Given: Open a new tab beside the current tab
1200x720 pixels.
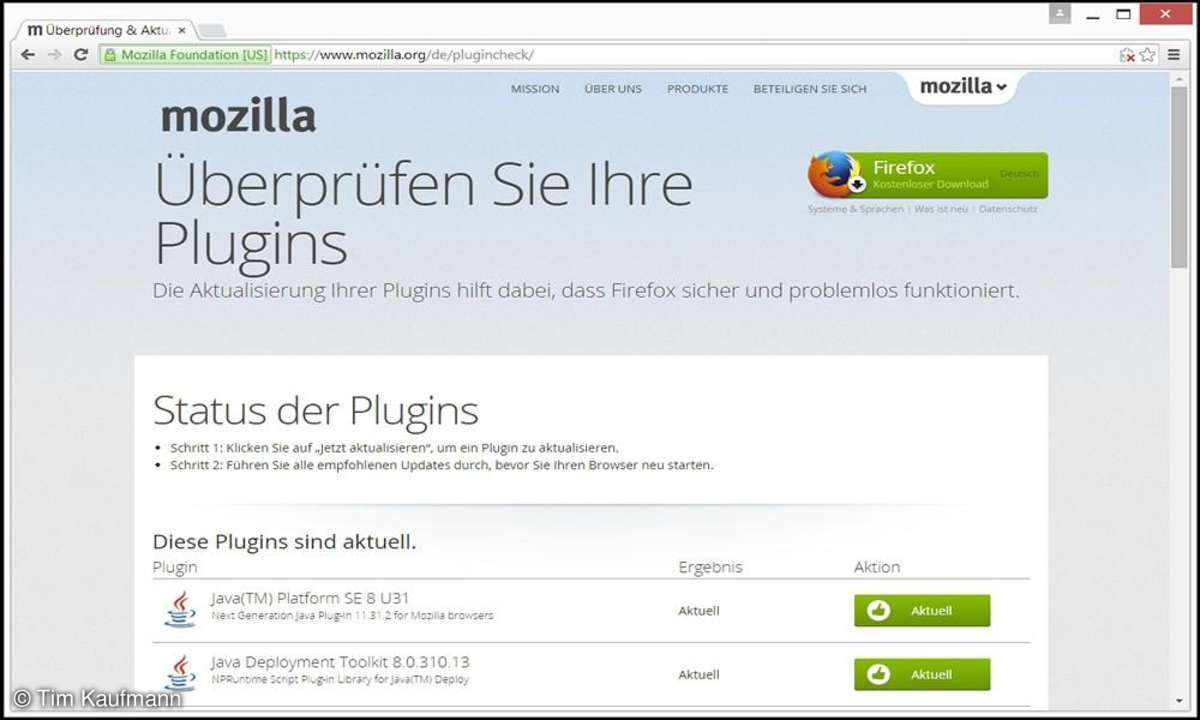Looking at the screenshot, I should 212,30.
